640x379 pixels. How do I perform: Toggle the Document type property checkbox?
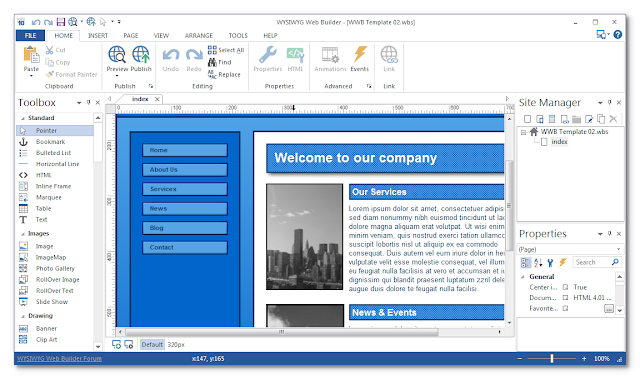[x=565, y=298]
